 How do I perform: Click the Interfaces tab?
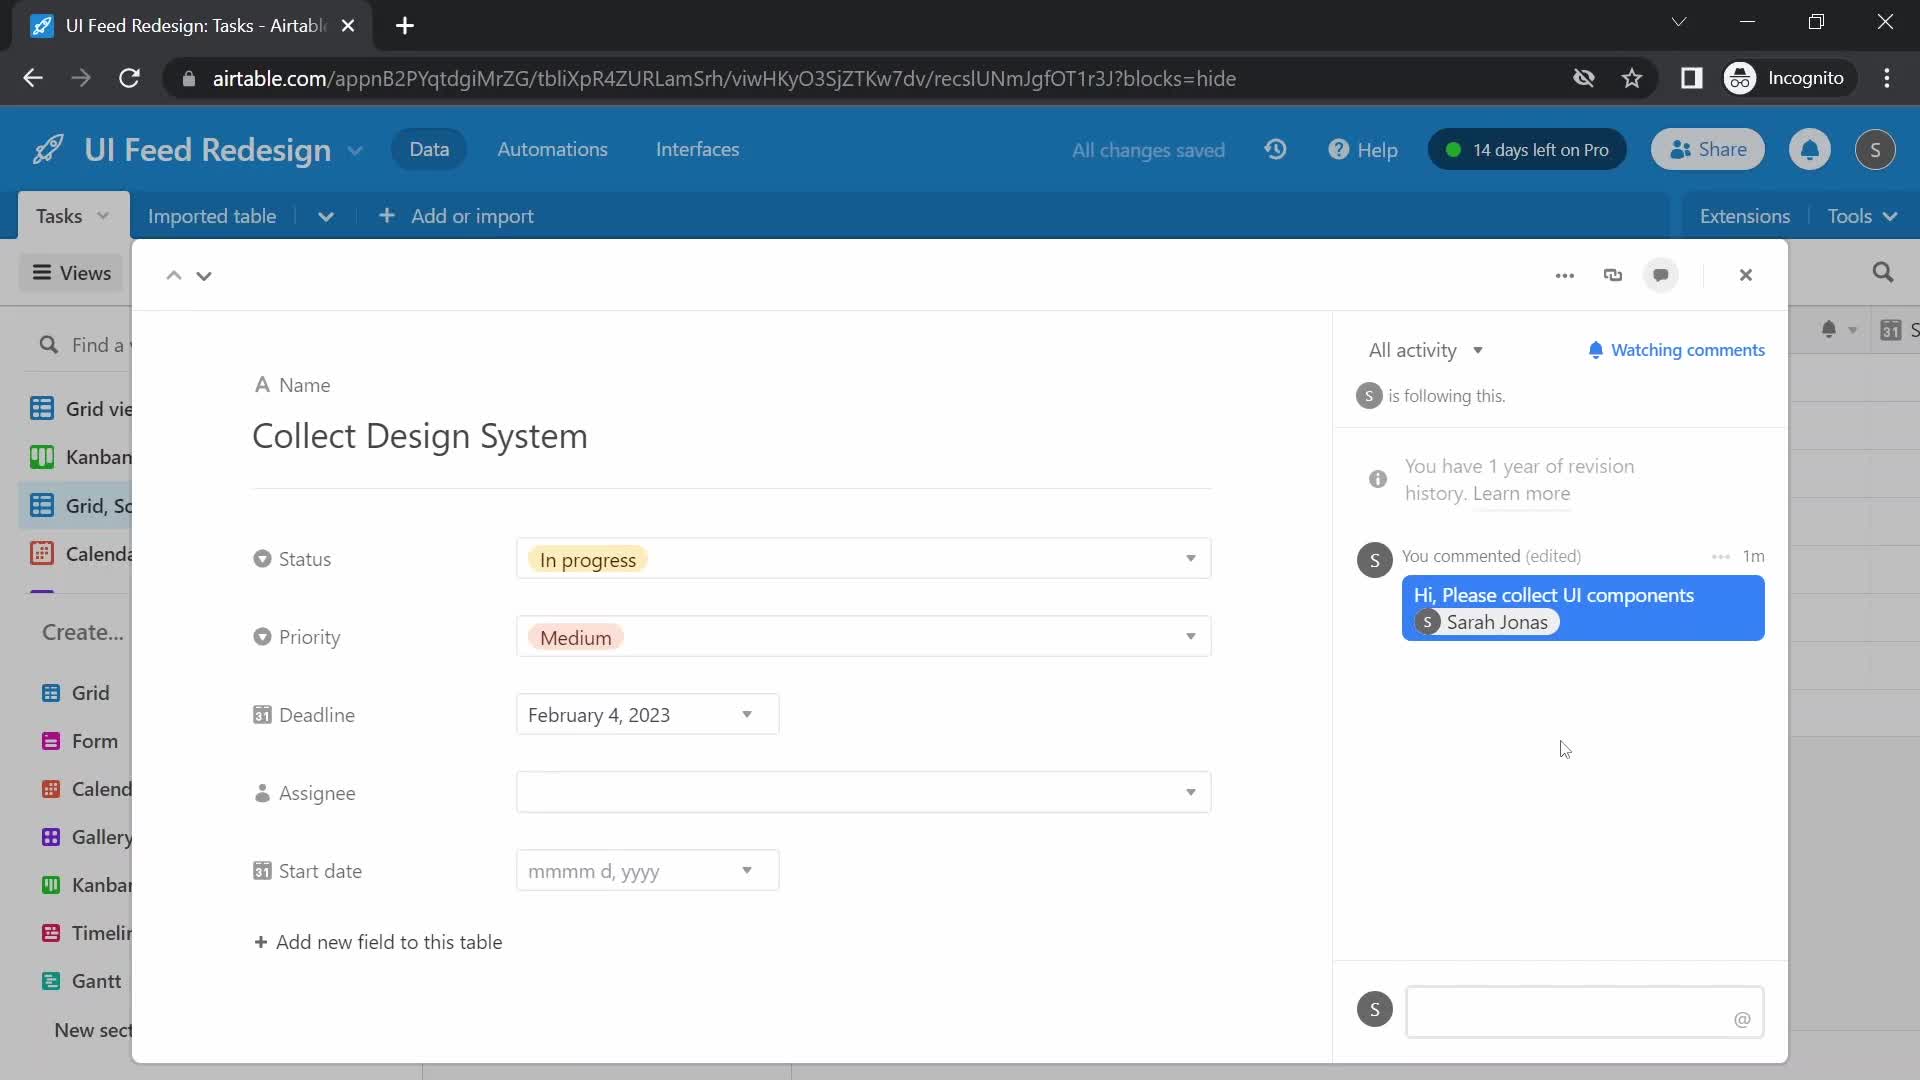[698, 149]
